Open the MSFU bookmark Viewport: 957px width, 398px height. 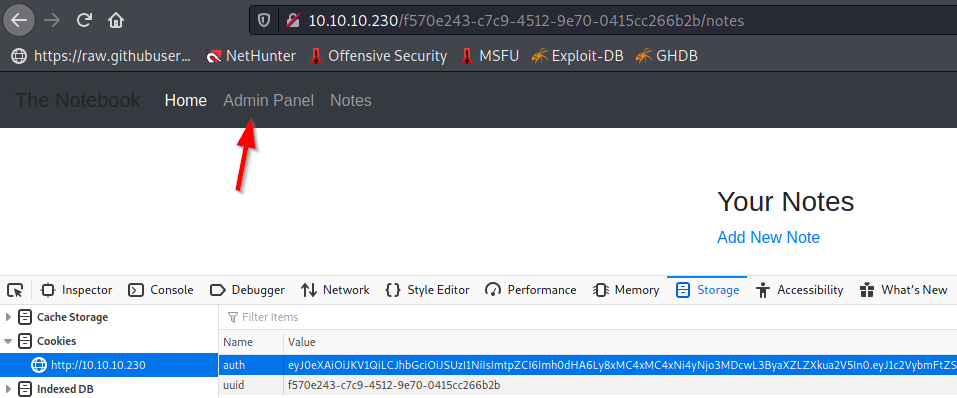[489, 56]
